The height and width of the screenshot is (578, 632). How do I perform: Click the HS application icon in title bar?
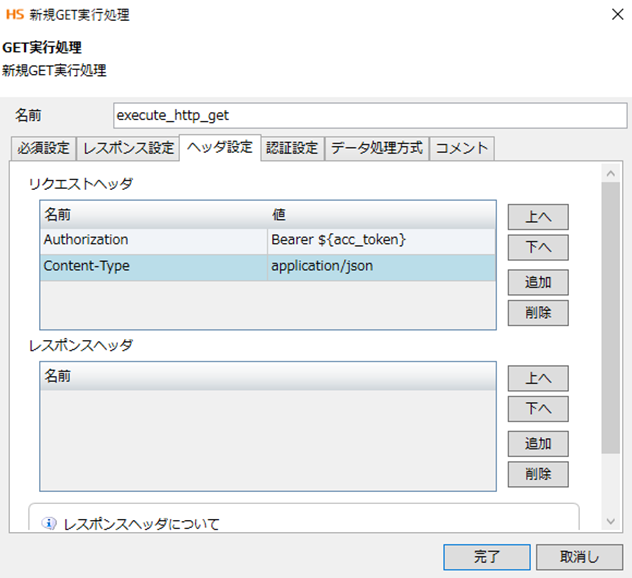14,15
